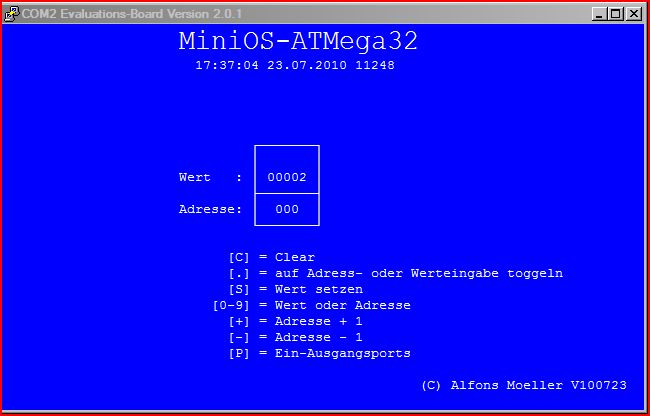Click the MiniOS-ATMega32 heading
The width and height of the screenshot is (650, 416).
tap(298, 42)
